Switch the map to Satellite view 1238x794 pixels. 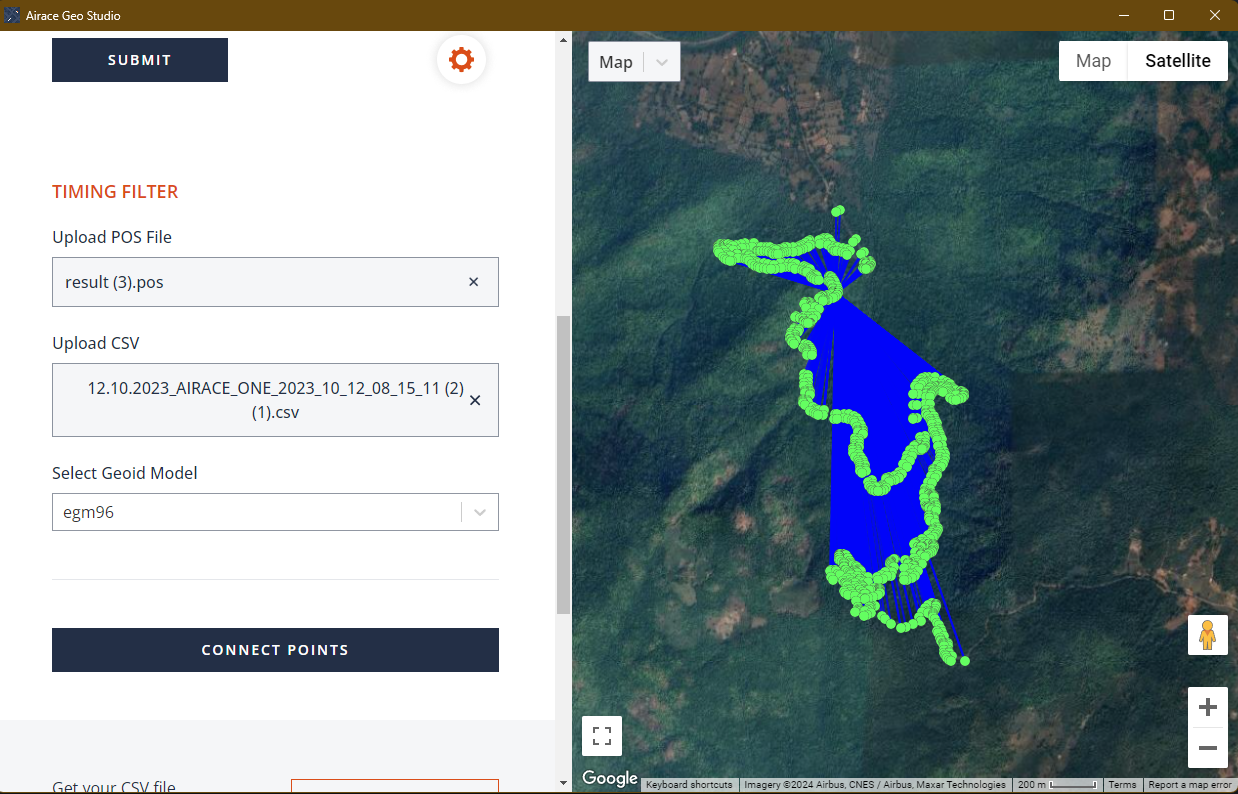1177,60
